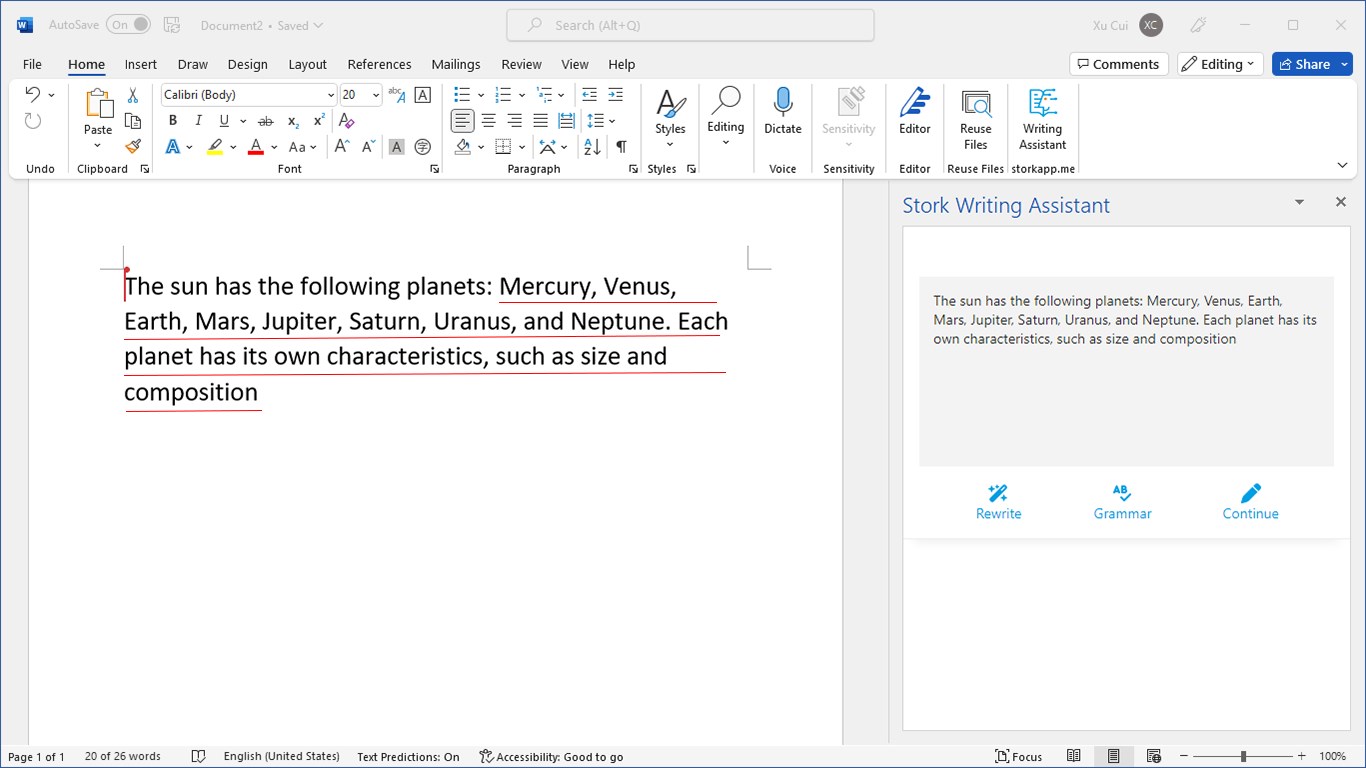
Task: Toggle the AutoSave switch
Action: tap(129, 25)
